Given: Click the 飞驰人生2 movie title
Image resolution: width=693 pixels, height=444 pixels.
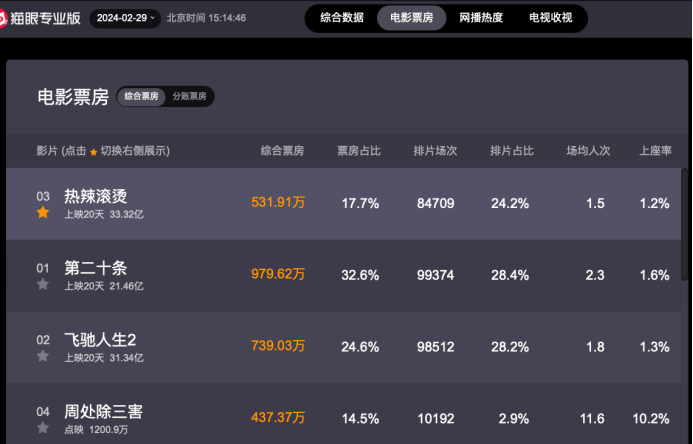Looking at the screenshot, I should [100, 339].
